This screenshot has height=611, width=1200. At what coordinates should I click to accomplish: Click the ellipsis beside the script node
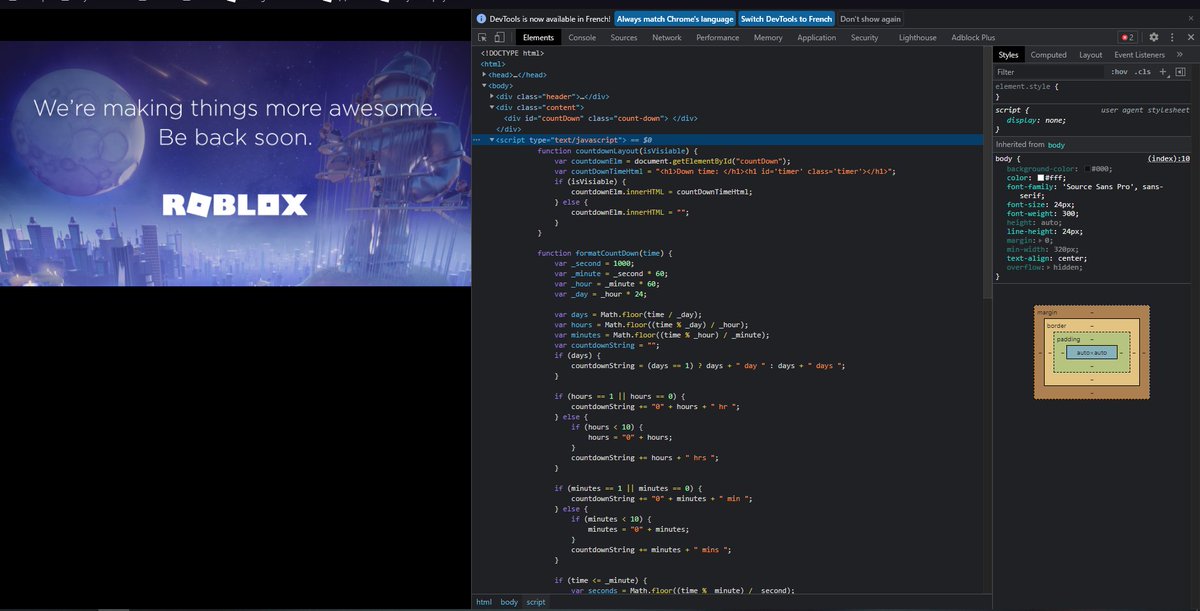(x=477, y=140)
